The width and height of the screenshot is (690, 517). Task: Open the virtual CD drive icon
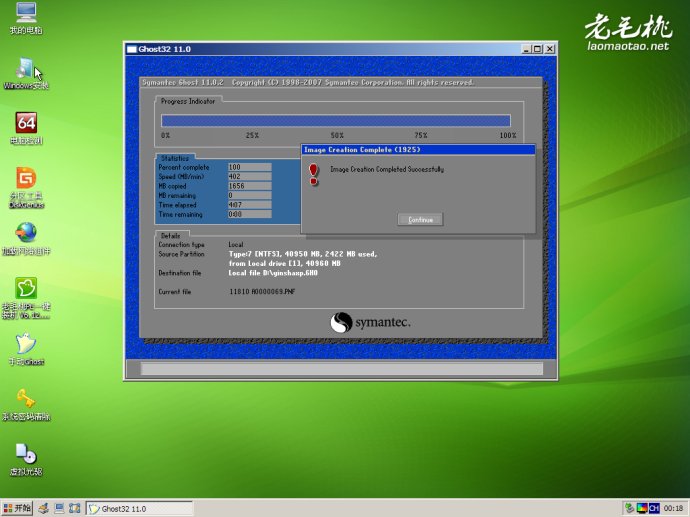tap(26, 454)
